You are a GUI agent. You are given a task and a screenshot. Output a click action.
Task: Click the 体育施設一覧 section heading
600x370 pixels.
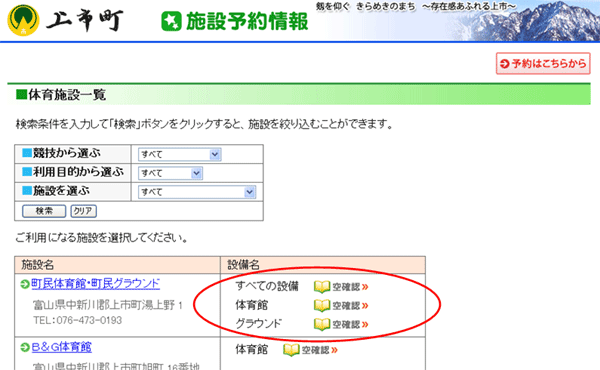tap(67, 95)
